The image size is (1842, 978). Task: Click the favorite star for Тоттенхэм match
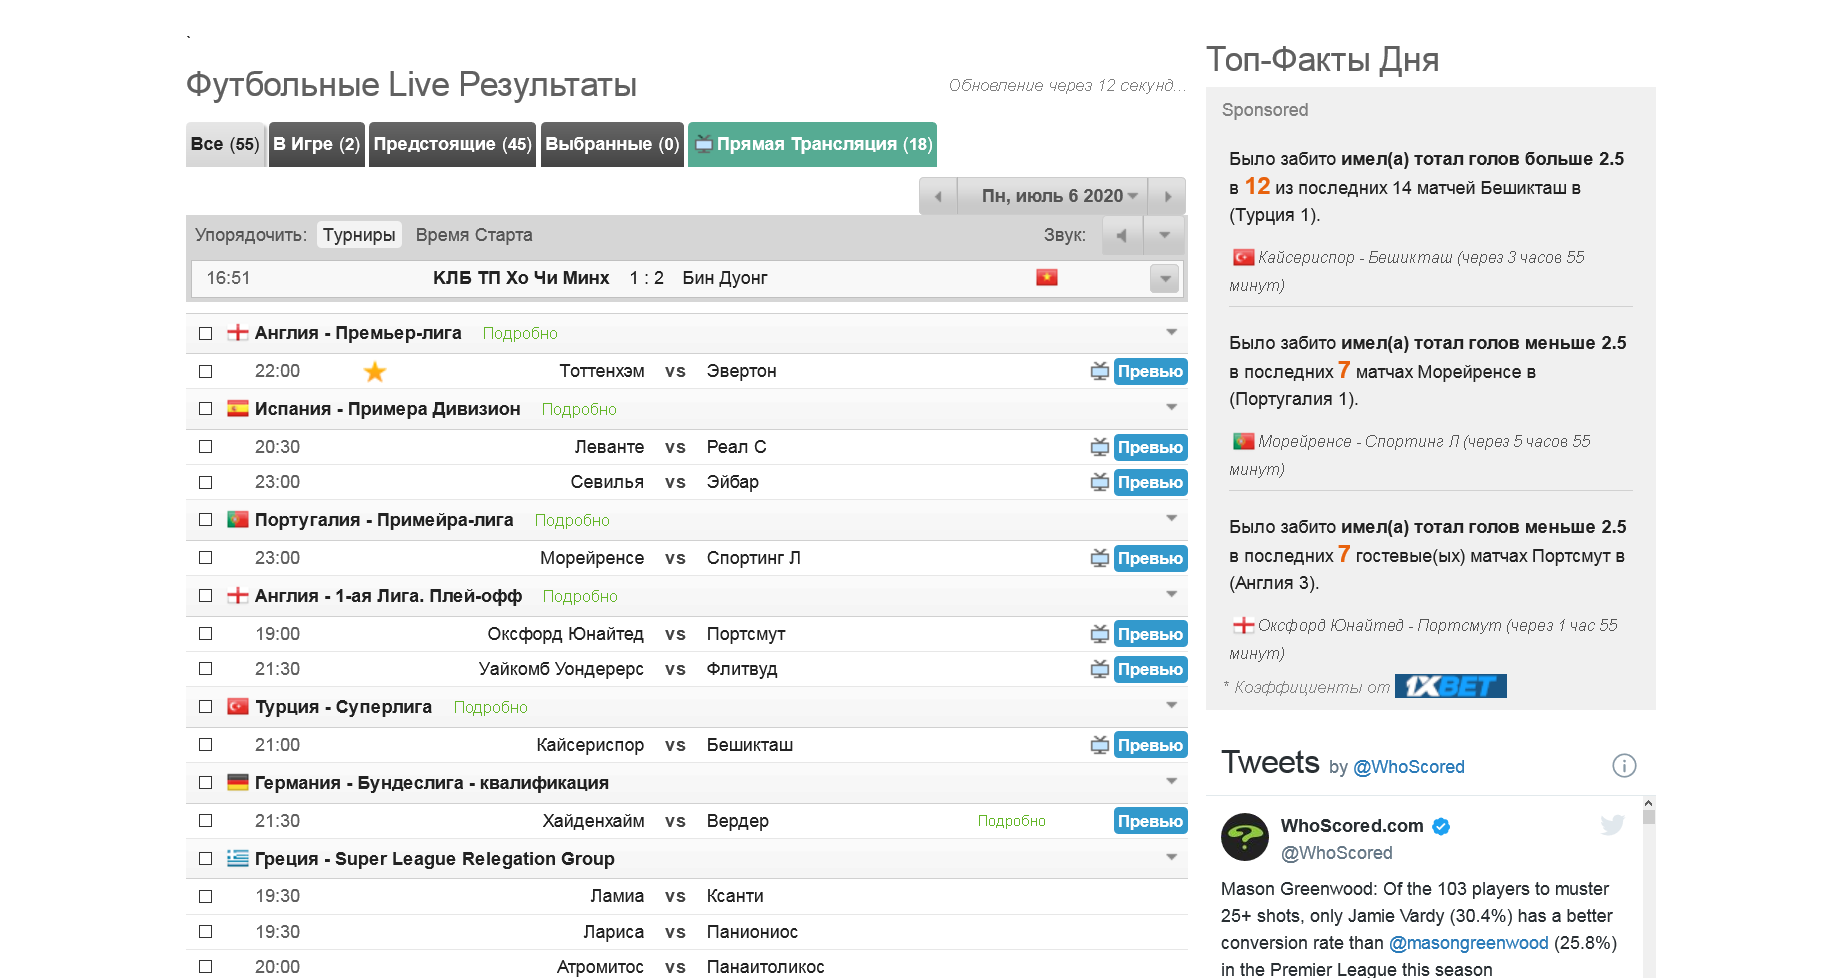(x=375, y=372)
